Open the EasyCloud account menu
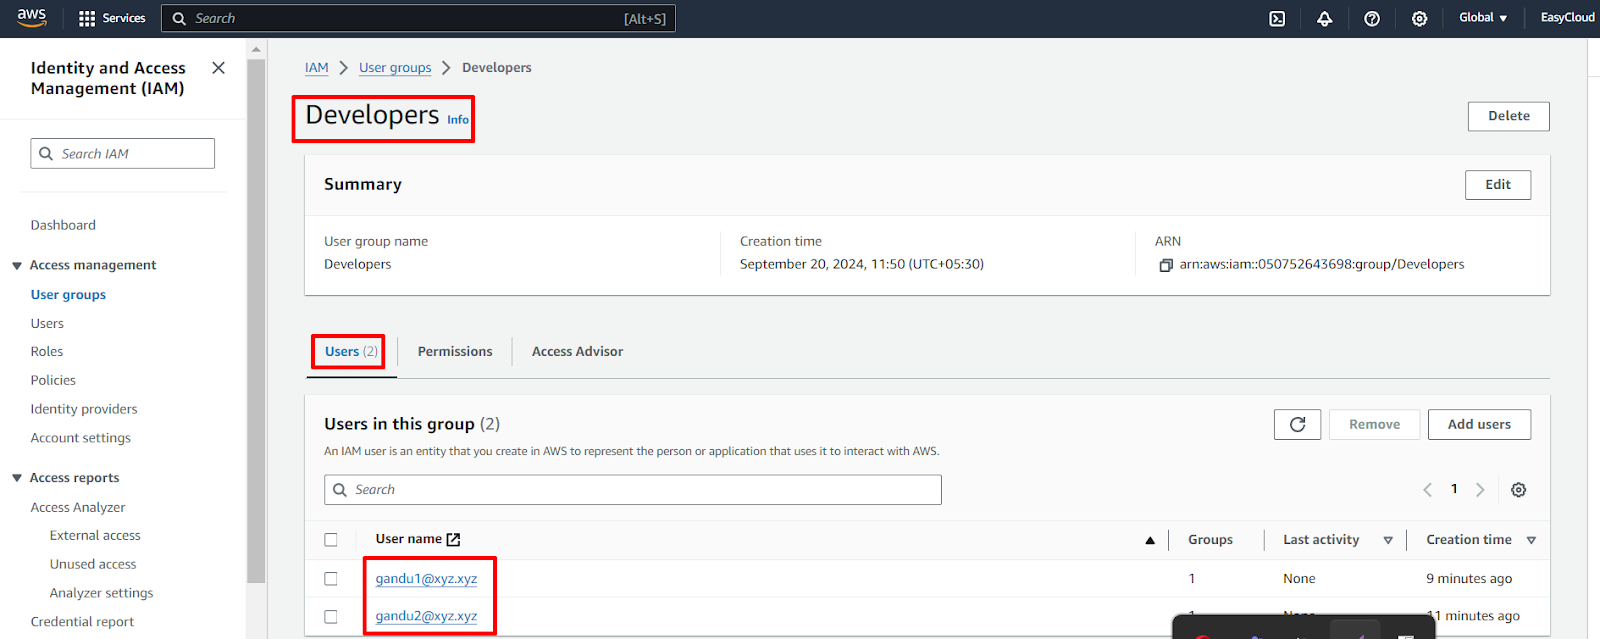Image resolution: width=1600 pixels, height=639 pixels. coord(1567,18)
